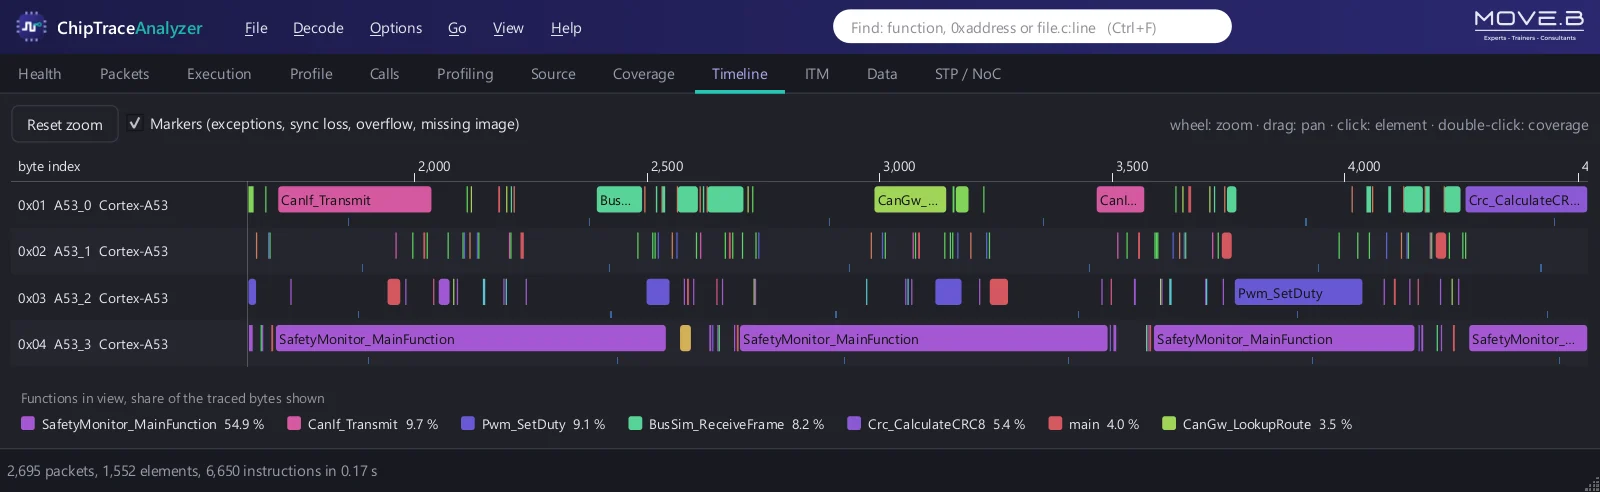1600x492 pixels.
Task: Click the status bar packets summary text
Action: click(192, 471)
